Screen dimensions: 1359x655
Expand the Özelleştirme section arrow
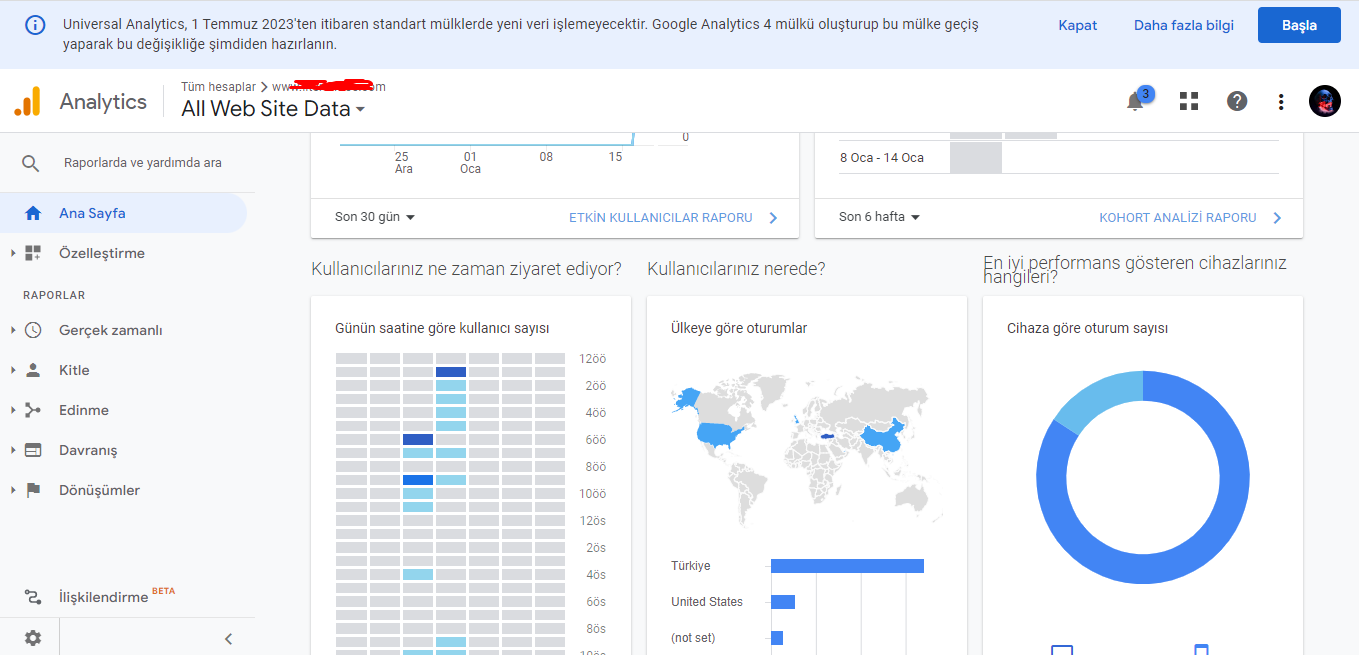pos(13,253)
